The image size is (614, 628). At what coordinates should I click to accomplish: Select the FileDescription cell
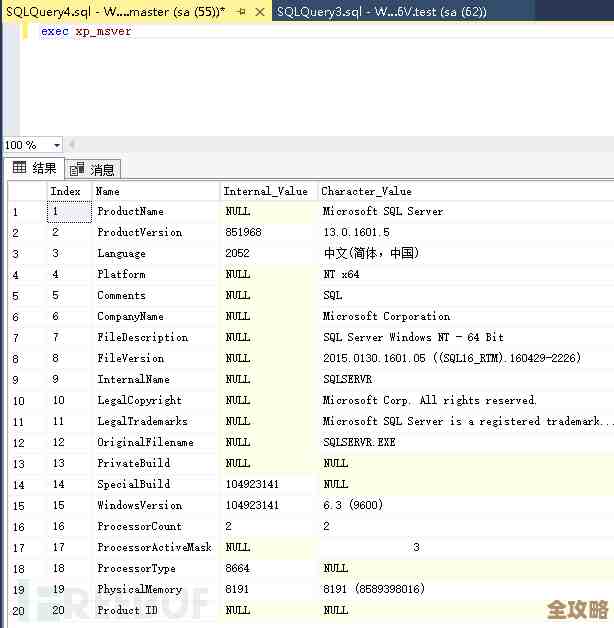pos(156,337)
